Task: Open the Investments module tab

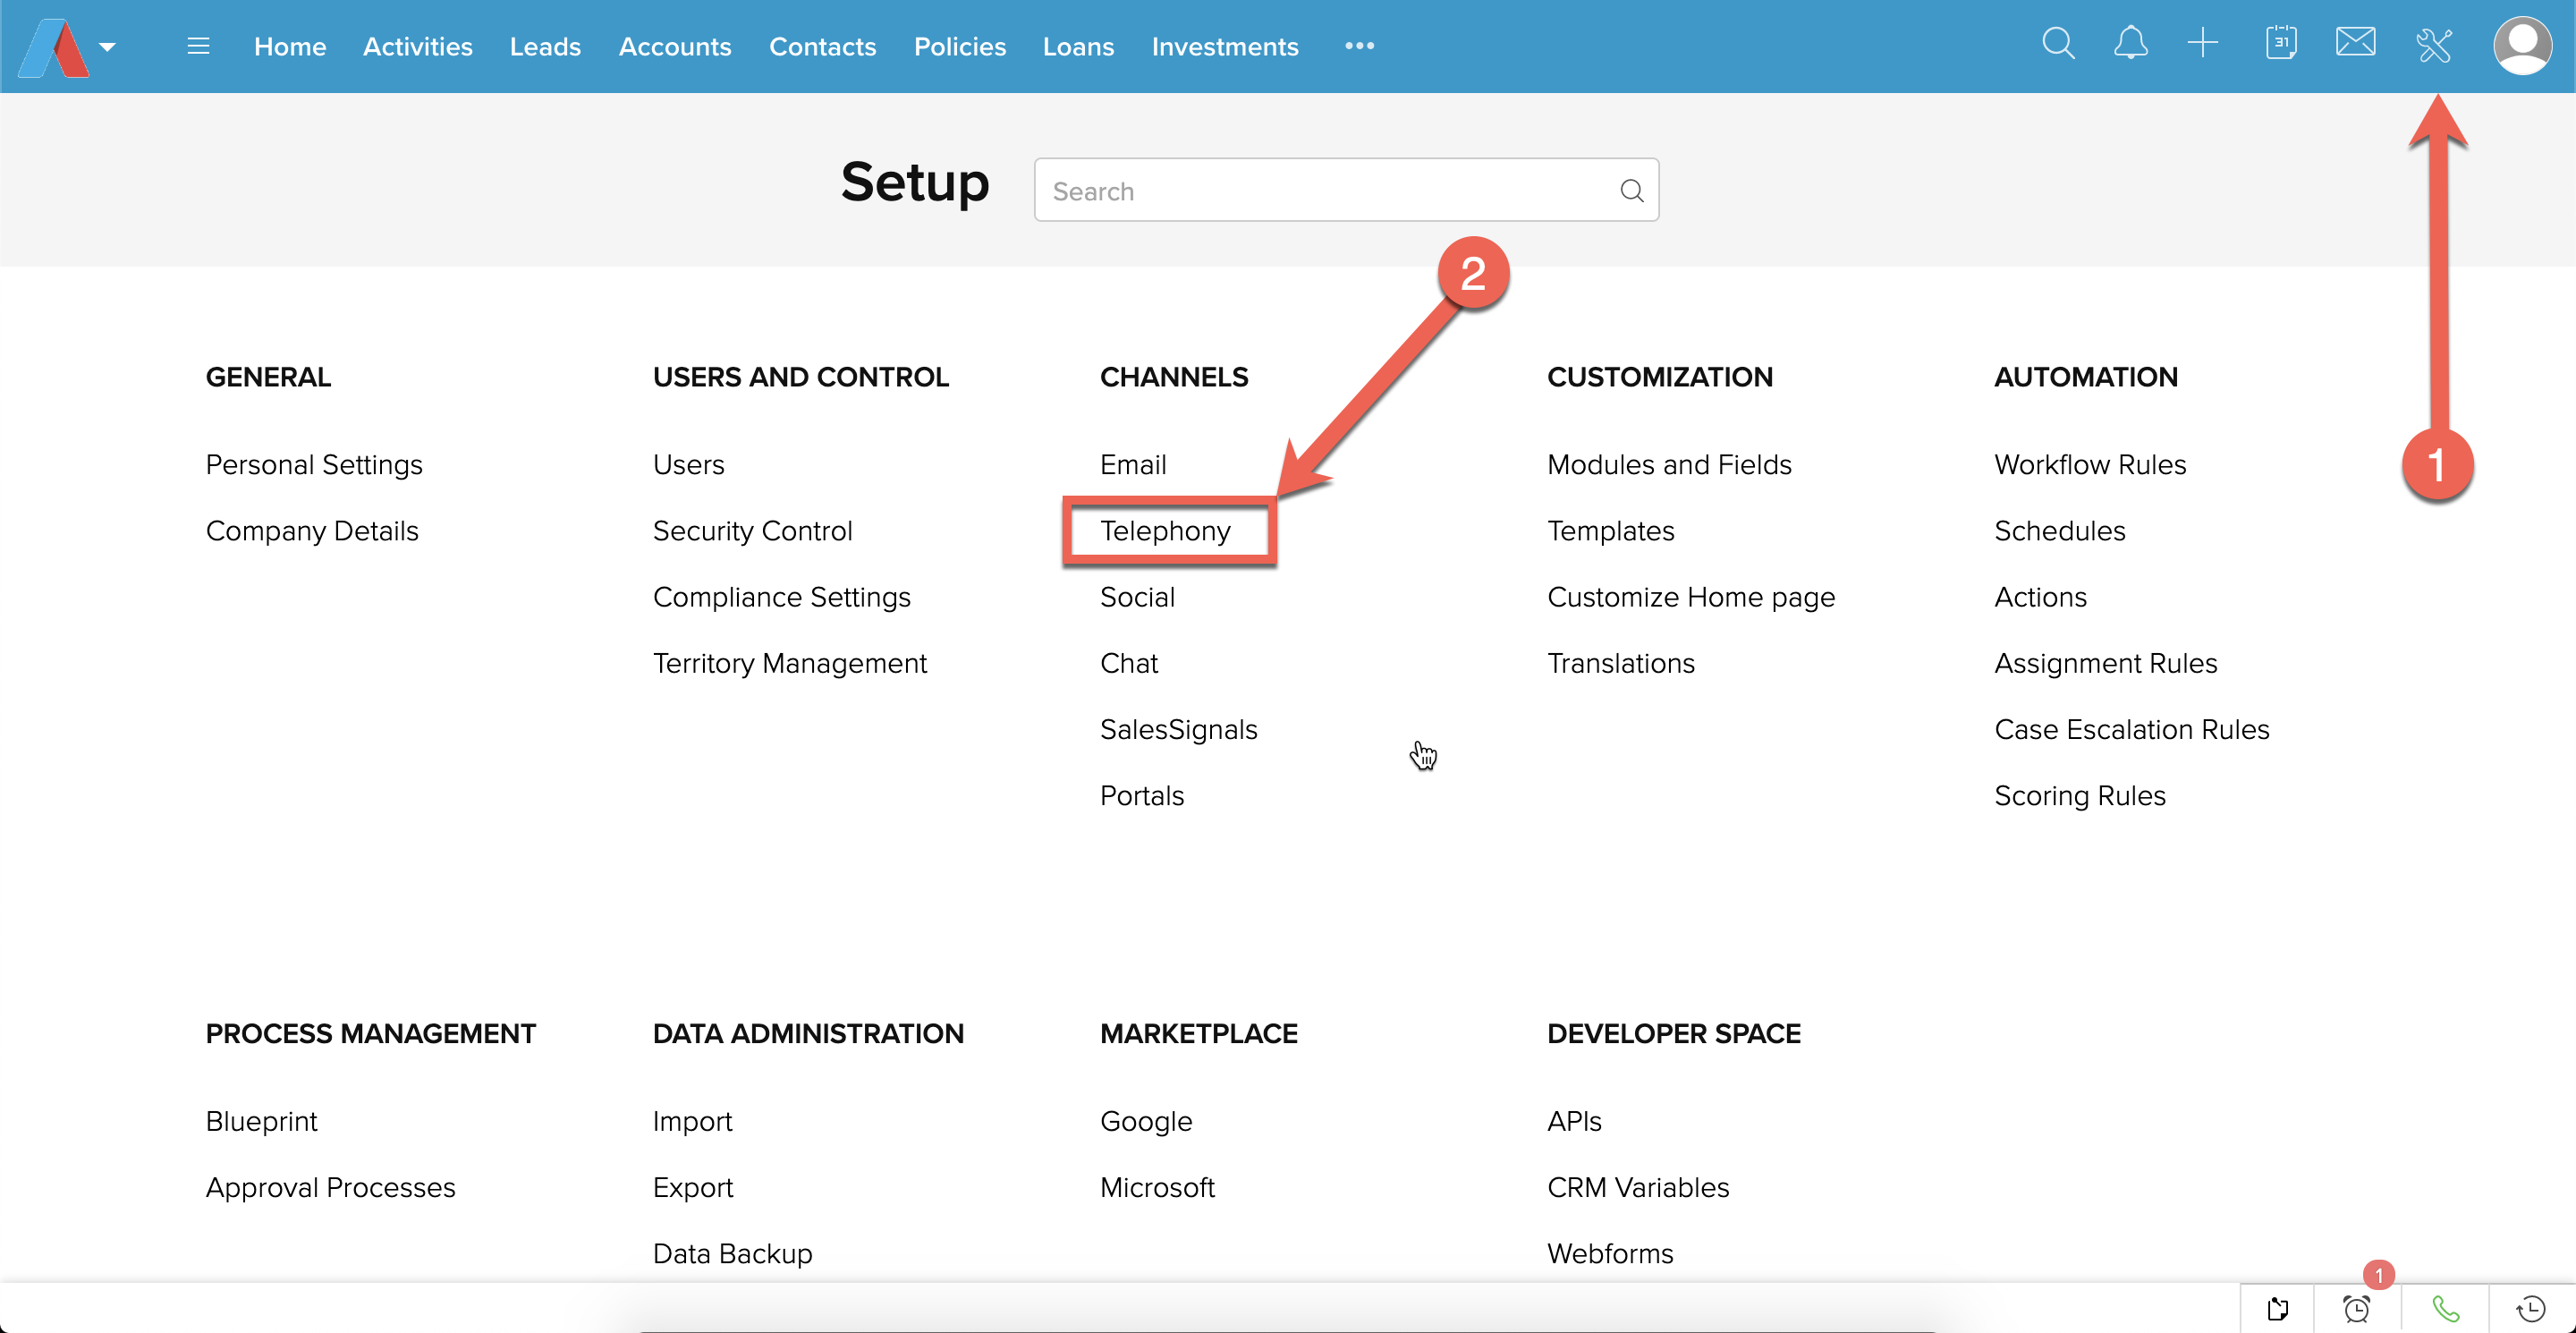Action: [x=1224, y=47]
